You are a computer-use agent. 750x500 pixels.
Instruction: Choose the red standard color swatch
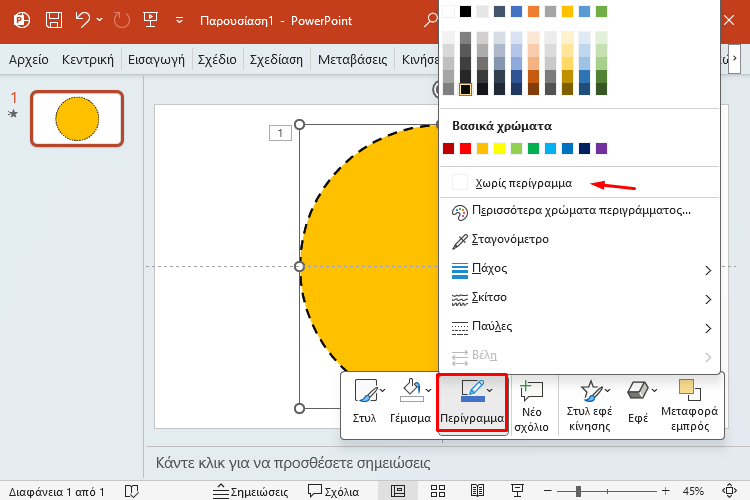click(x=465, y=148)
